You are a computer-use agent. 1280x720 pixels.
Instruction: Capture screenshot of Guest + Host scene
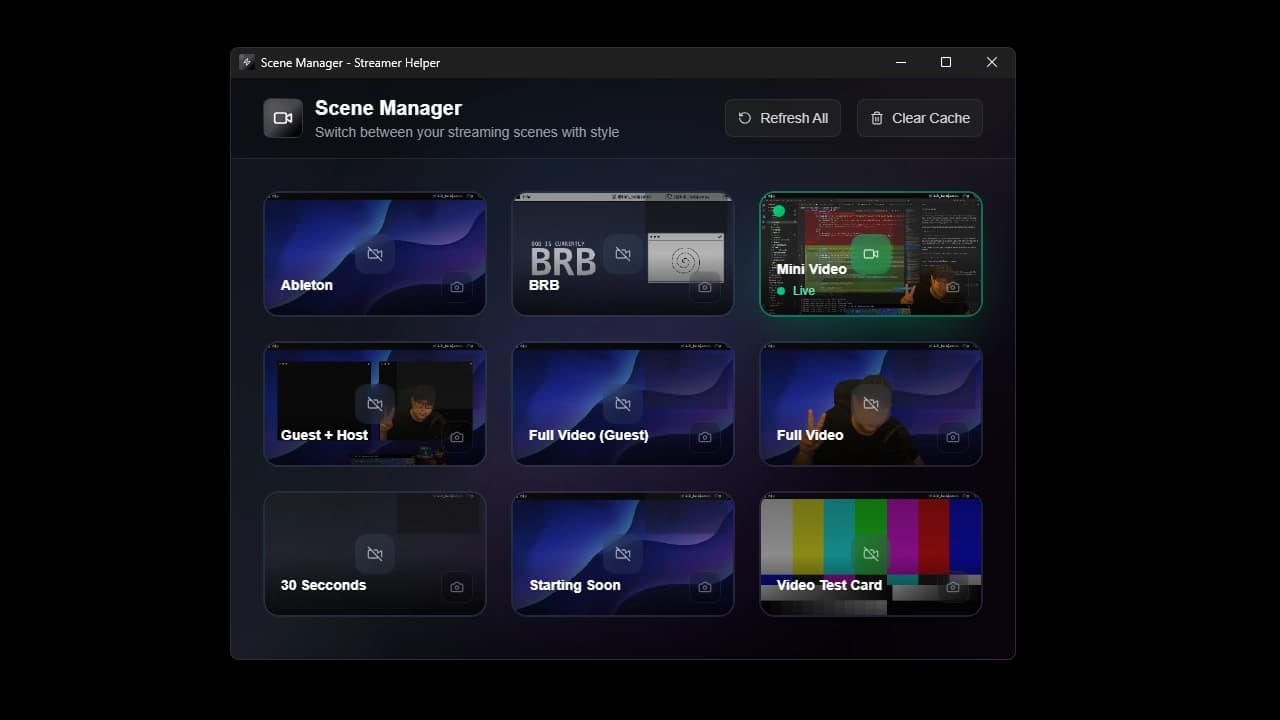[x=457, y=437]
